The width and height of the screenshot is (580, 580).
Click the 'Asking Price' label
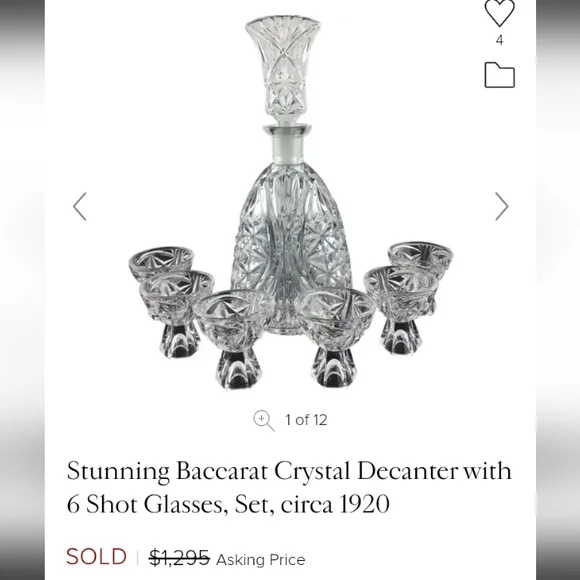click(261, 560)
